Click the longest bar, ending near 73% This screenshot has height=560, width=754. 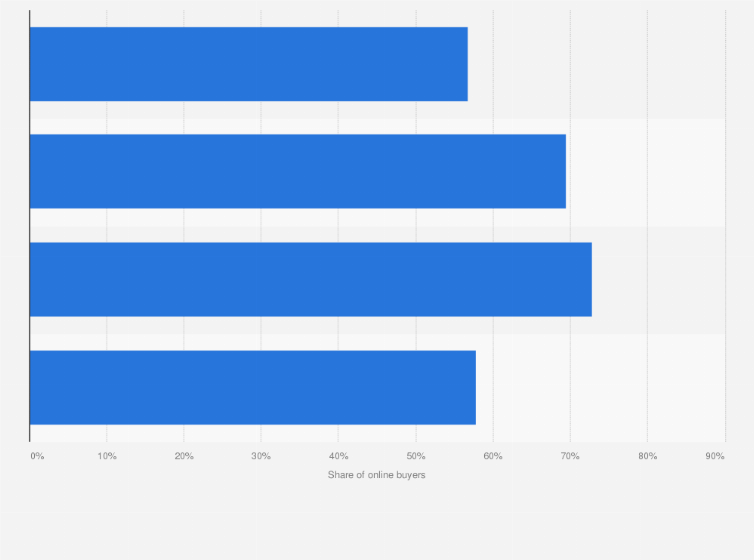310,279
